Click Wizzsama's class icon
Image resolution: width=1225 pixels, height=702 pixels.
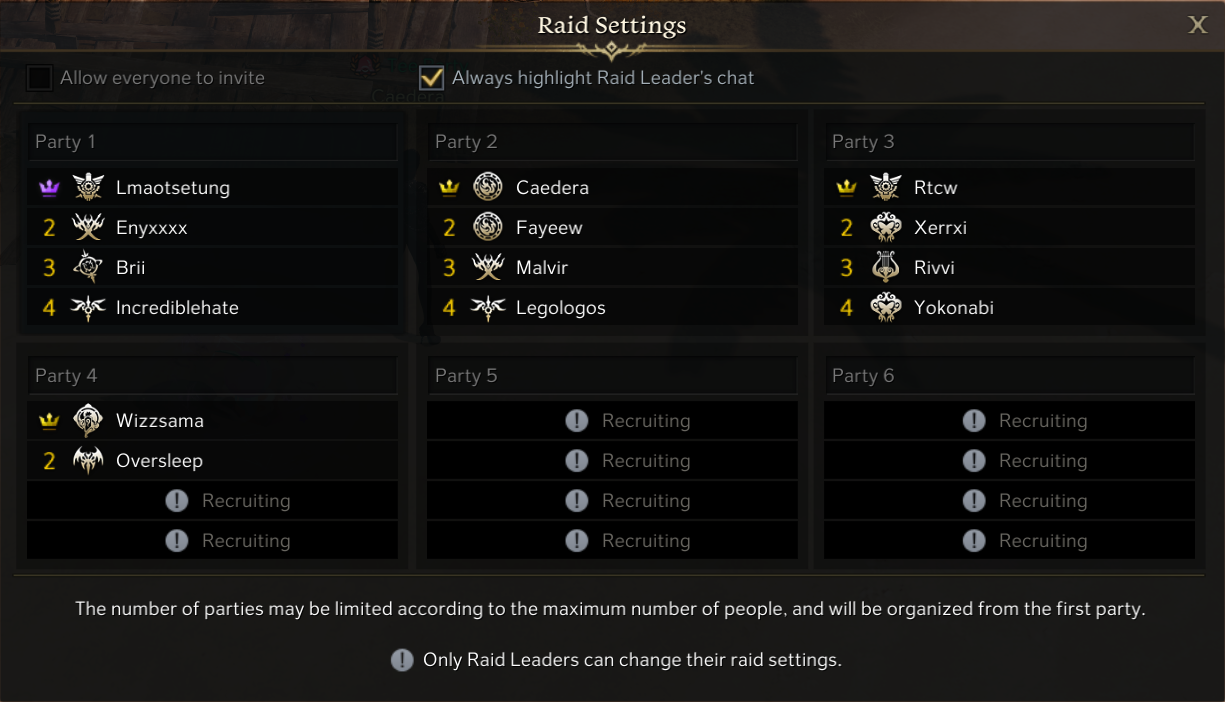pyautogui.click(x=88, y=421)
